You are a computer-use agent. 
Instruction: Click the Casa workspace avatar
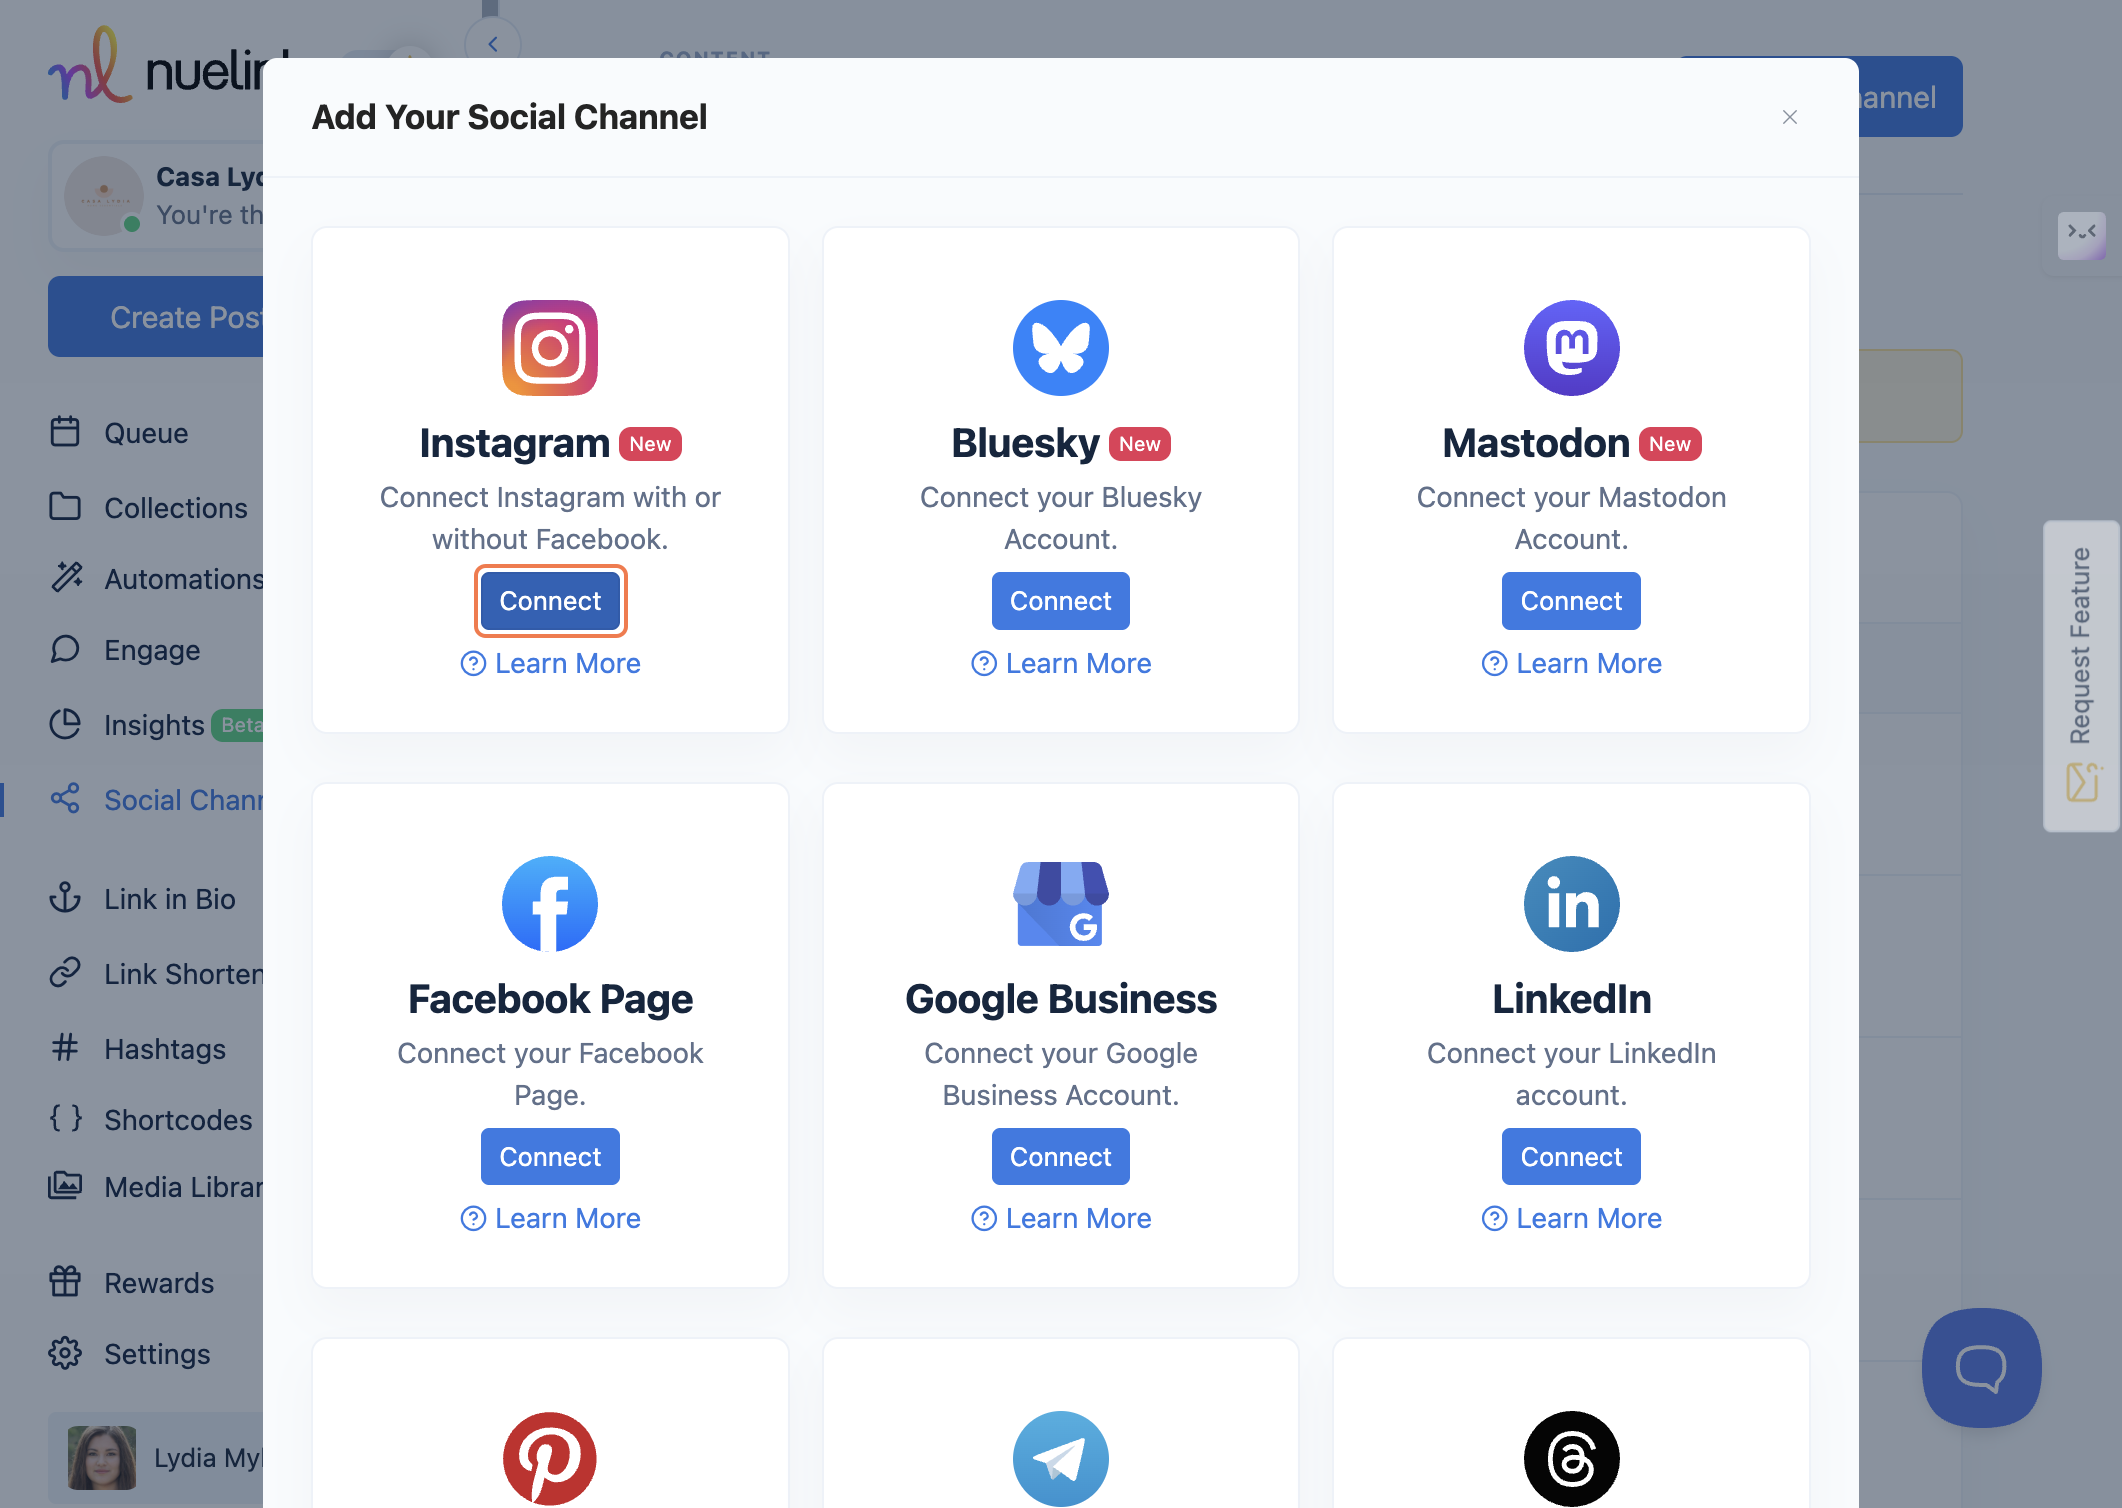pos(104,196)
